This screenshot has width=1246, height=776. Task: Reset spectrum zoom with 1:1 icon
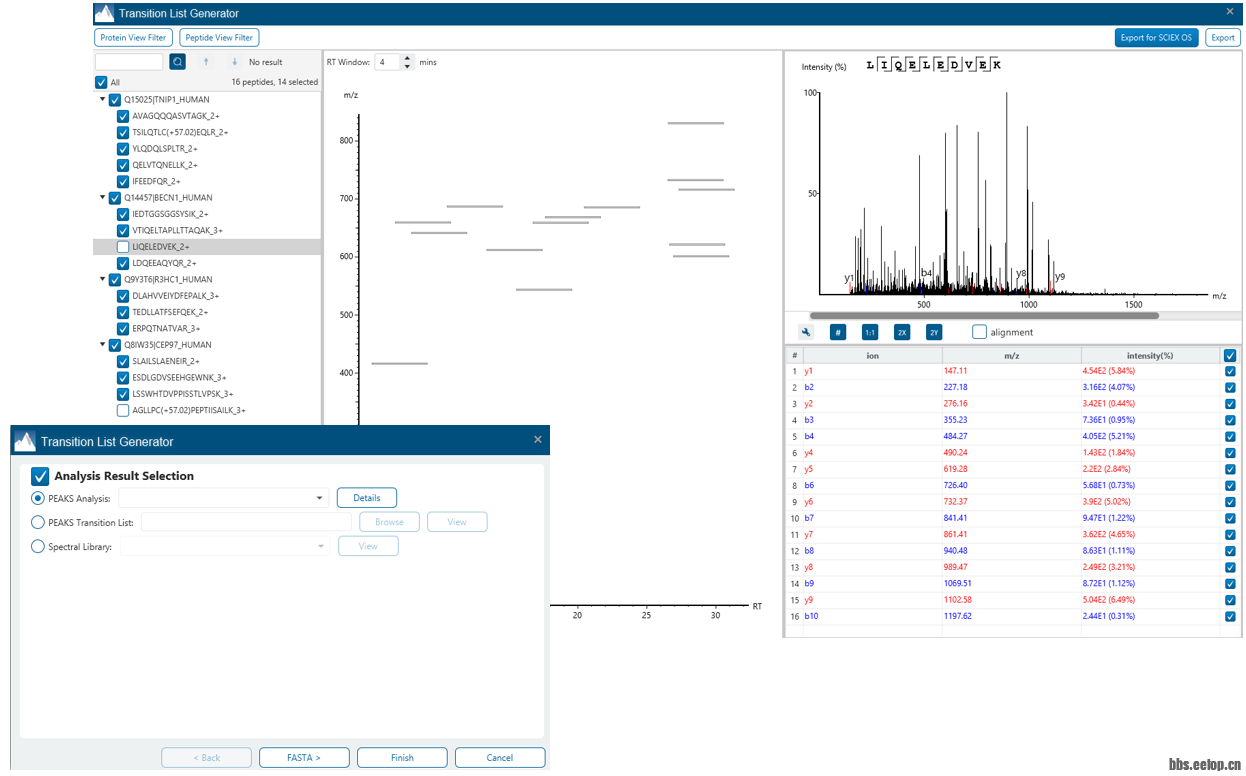click(x=870, y=332)
